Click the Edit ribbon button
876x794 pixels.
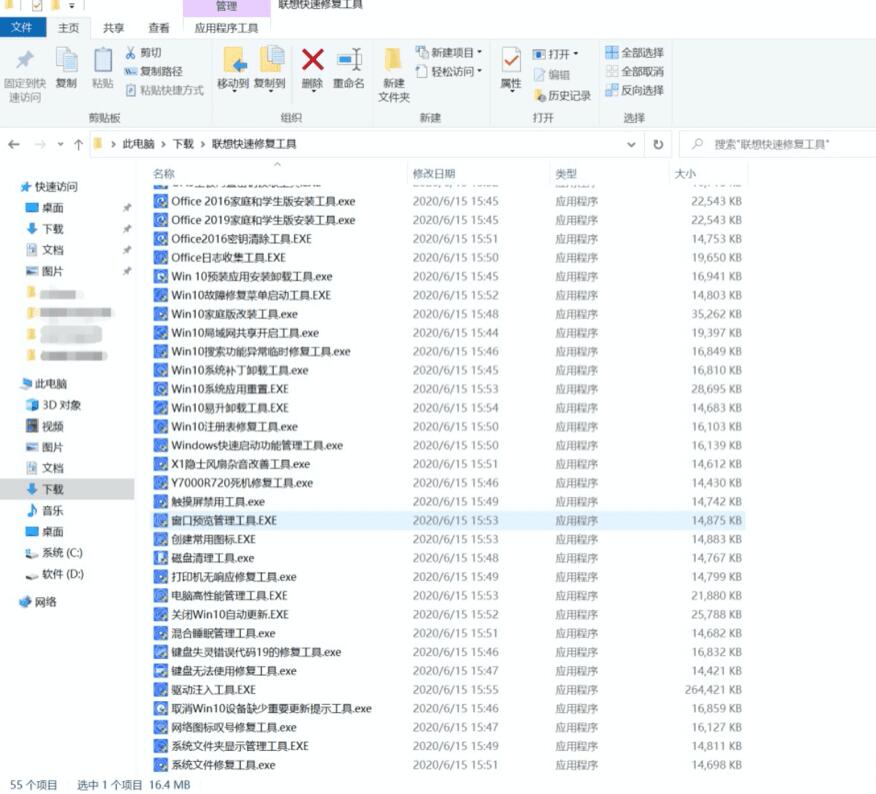click(x=552, y=75)
